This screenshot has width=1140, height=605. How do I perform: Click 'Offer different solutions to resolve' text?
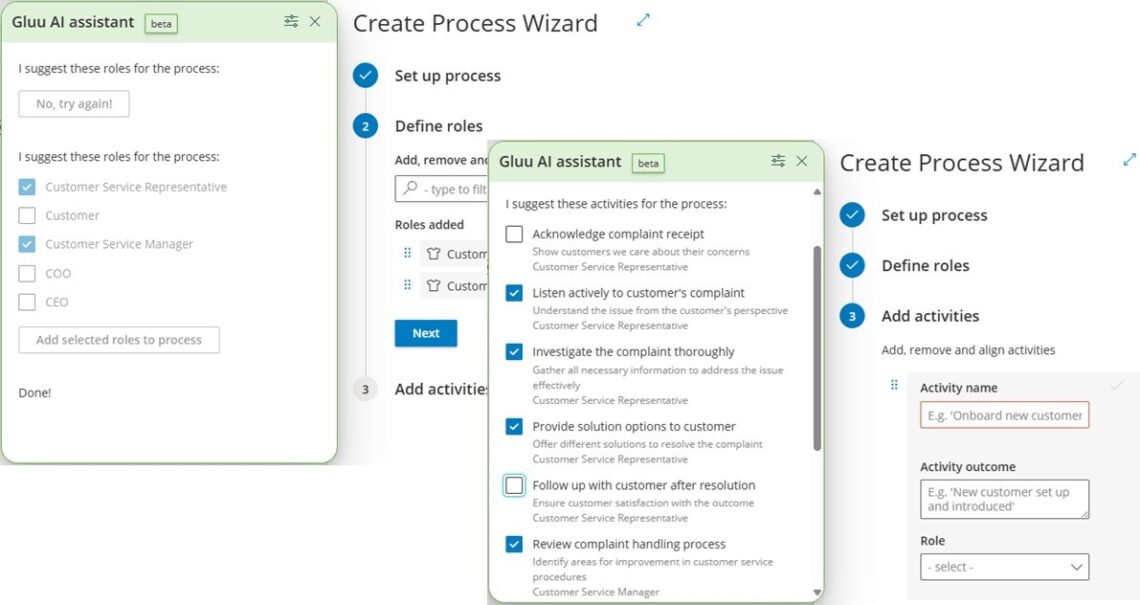647,444
